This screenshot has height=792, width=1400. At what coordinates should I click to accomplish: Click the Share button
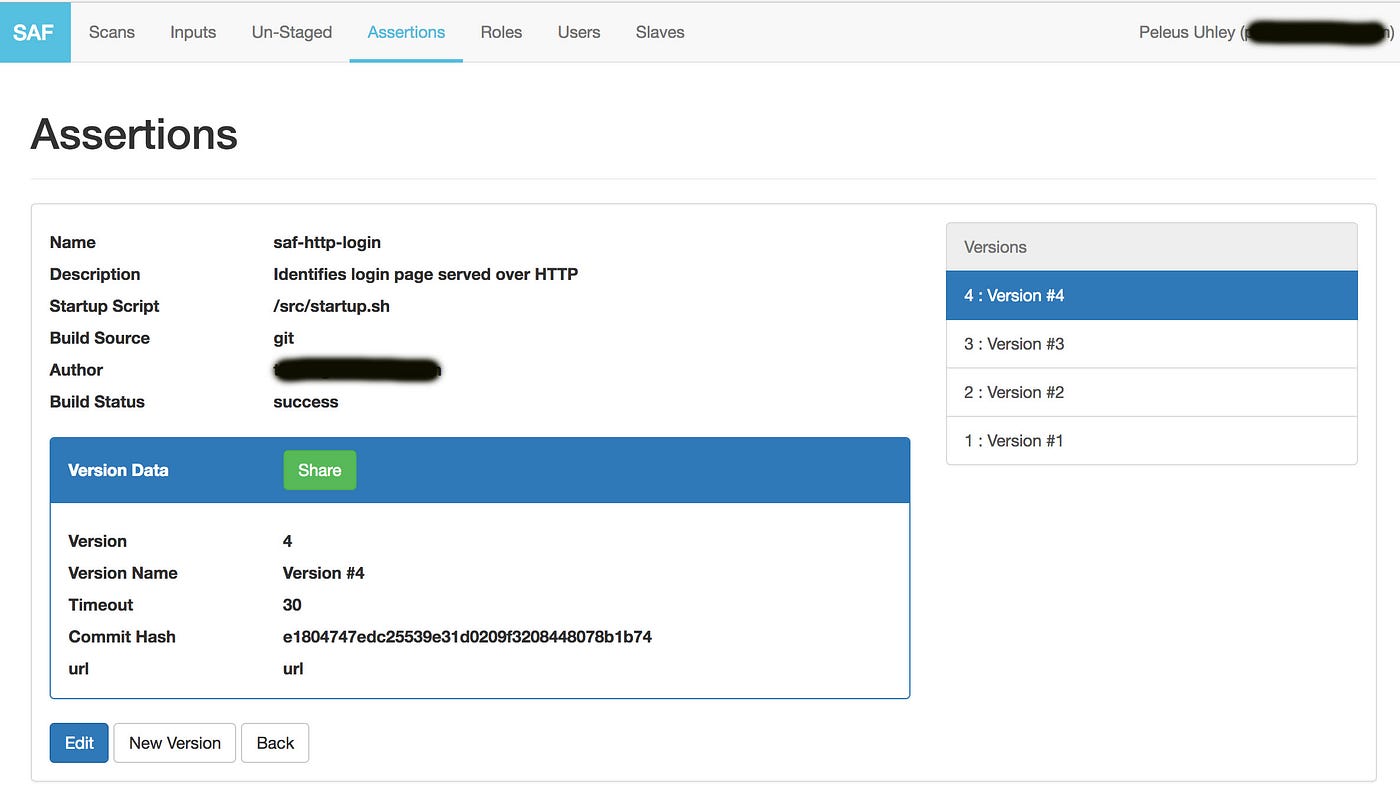coord(319,470)
